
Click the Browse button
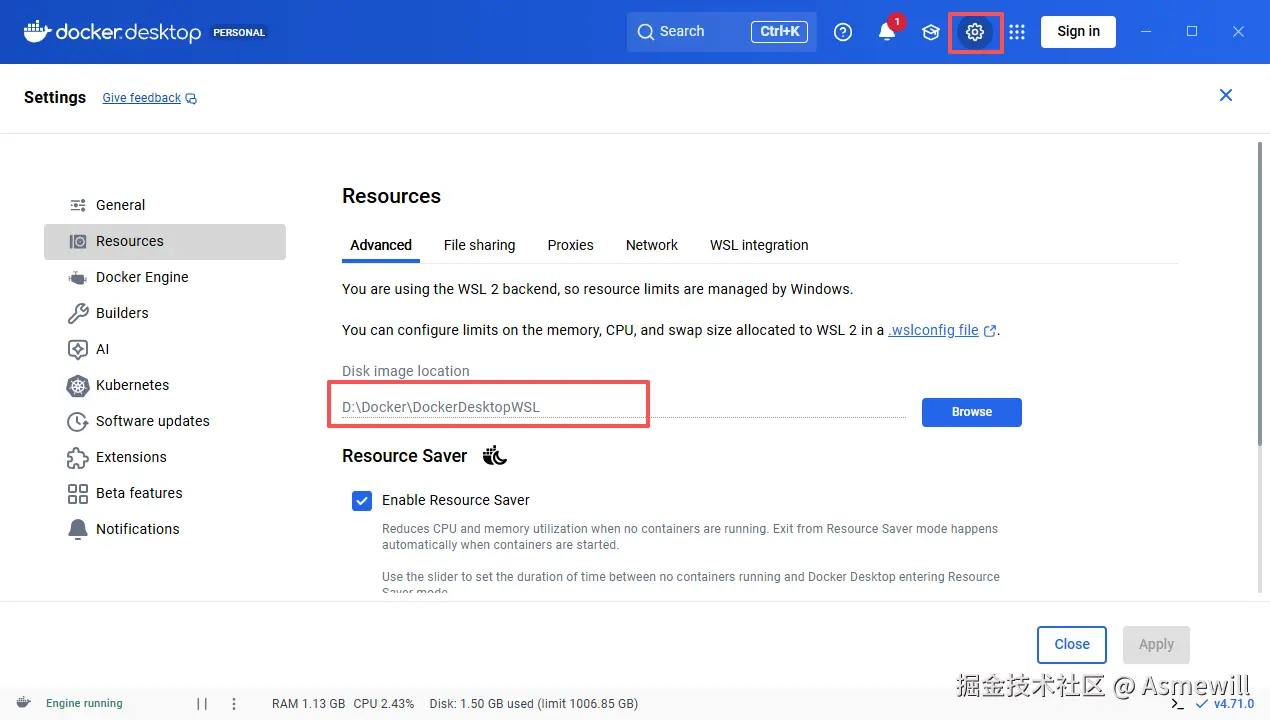[x=972, y=412]
